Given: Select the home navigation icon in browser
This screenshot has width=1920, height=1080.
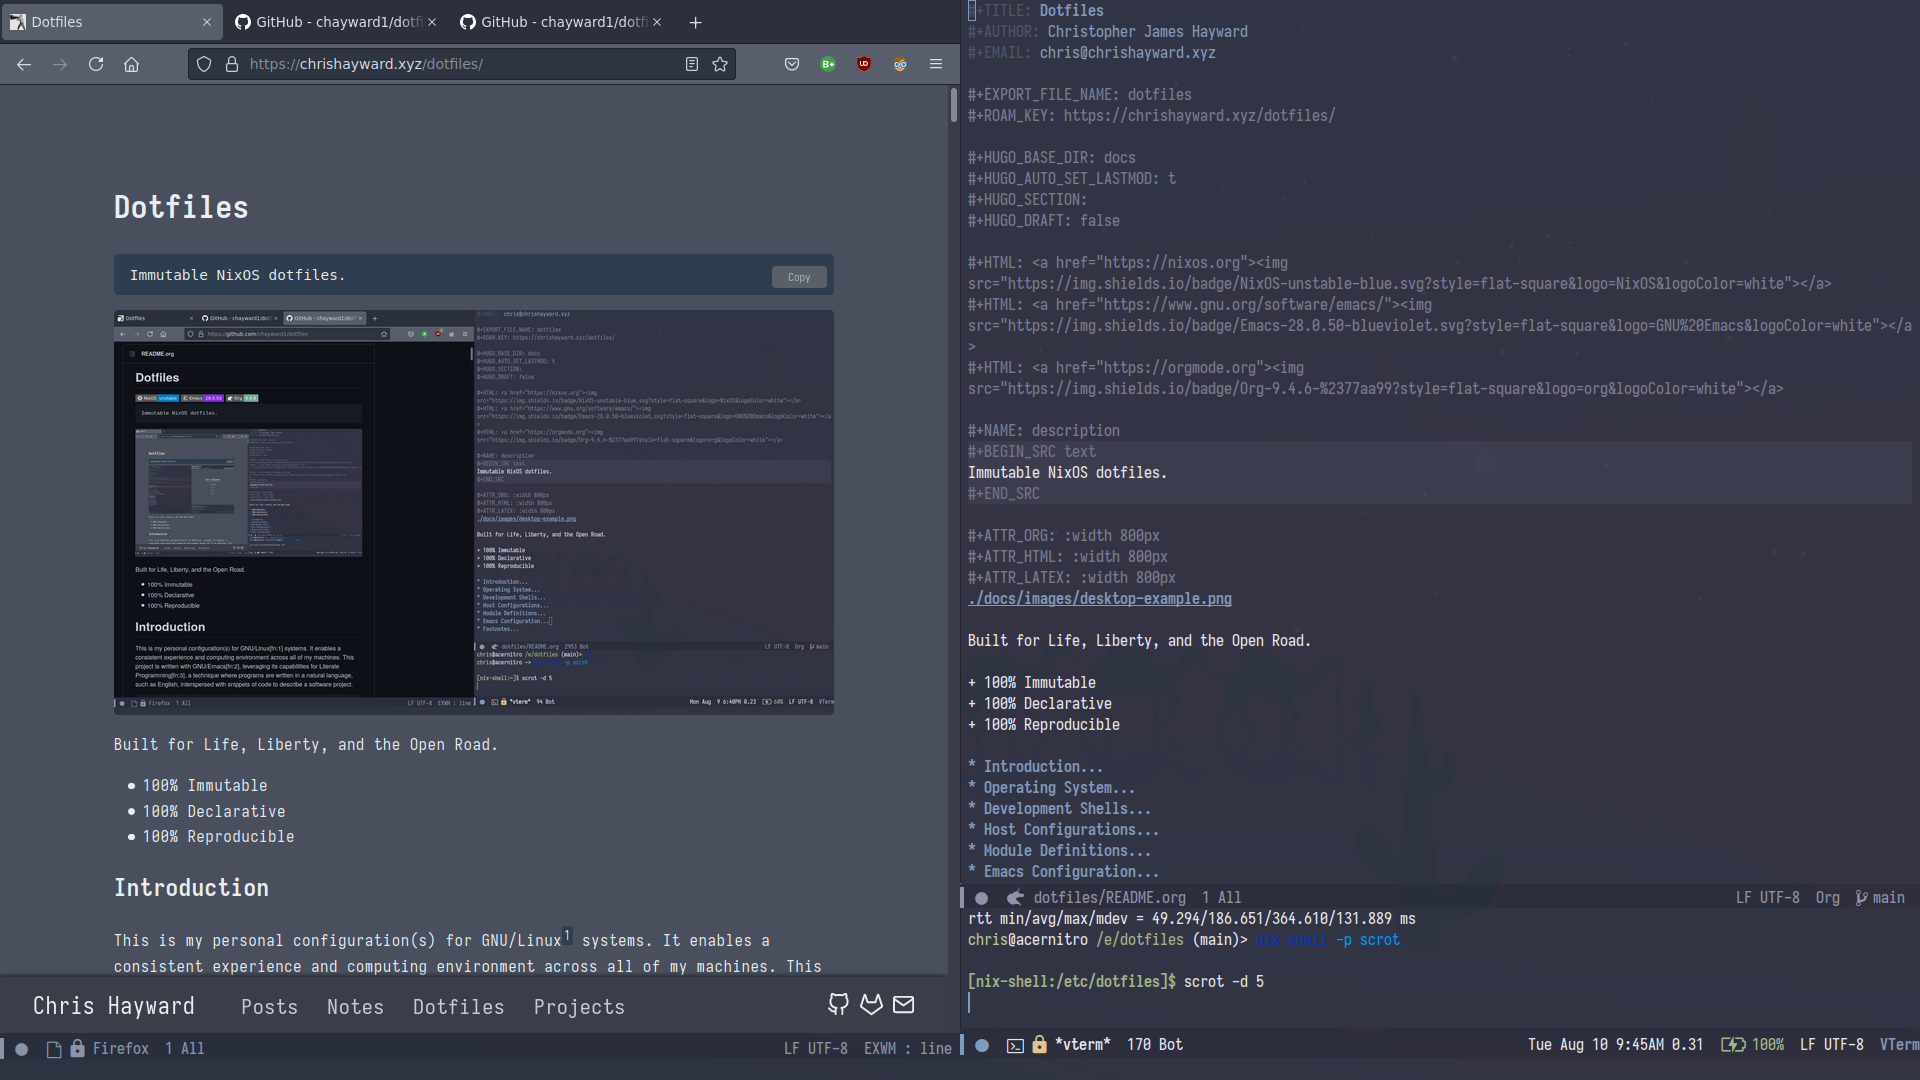Looking at the screenshot, I should pyautogui.click(x=131, y=63).
